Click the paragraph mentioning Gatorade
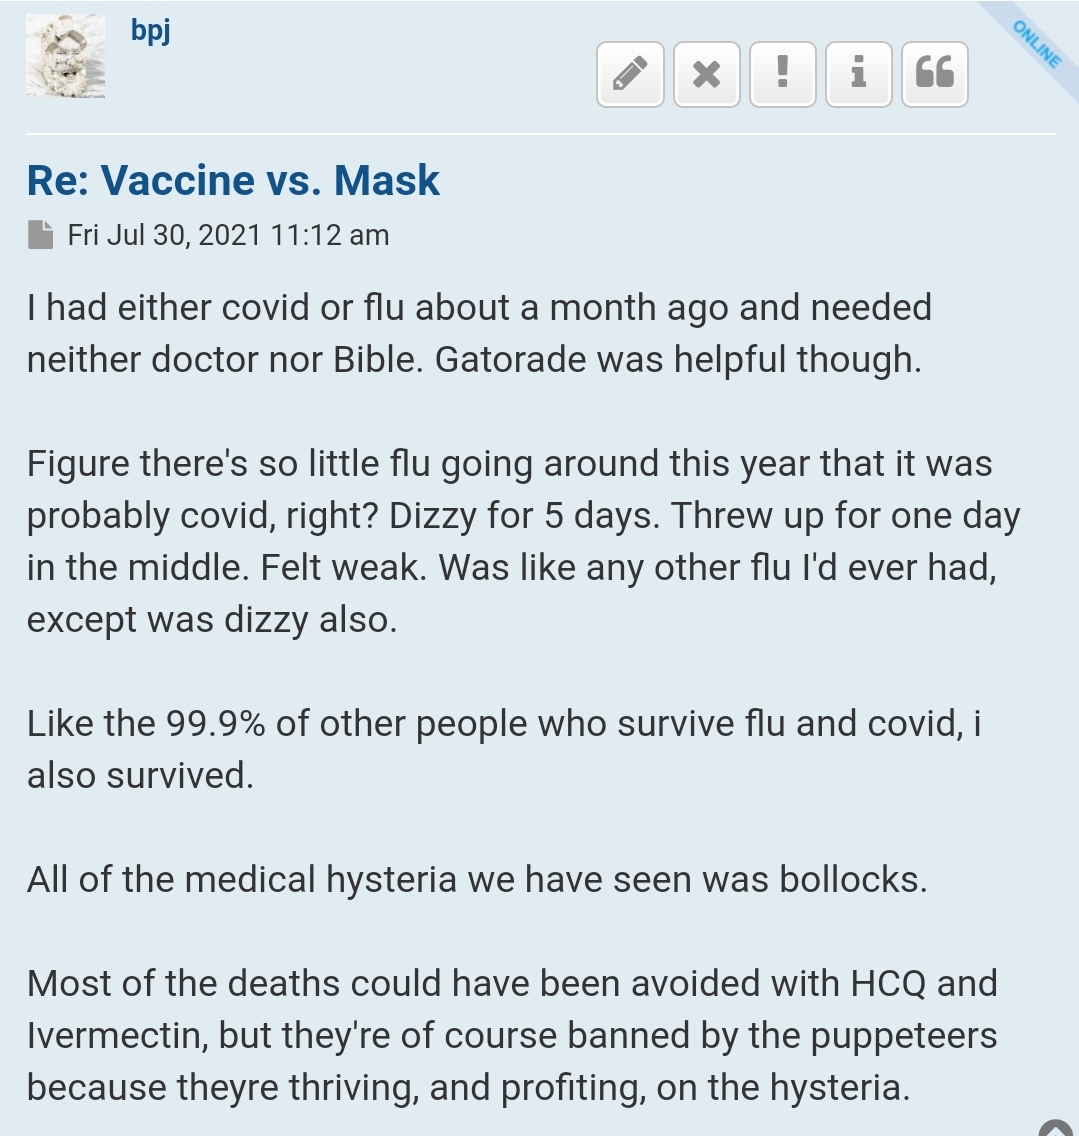 click(x=479, y=333)
